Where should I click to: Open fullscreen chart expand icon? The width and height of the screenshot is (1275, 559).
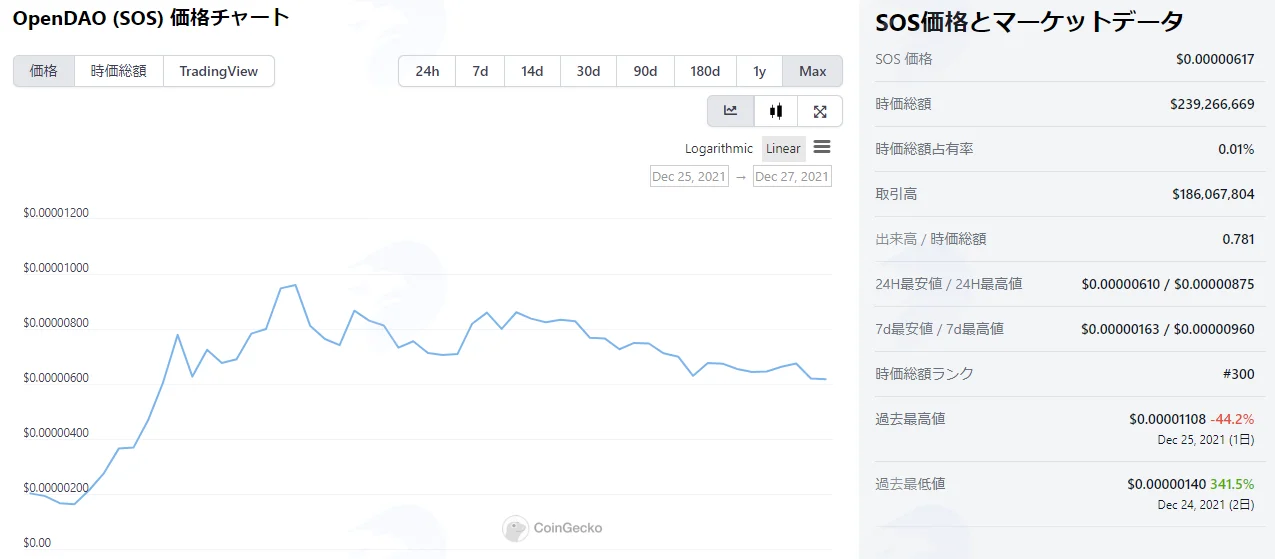[820, 111]
